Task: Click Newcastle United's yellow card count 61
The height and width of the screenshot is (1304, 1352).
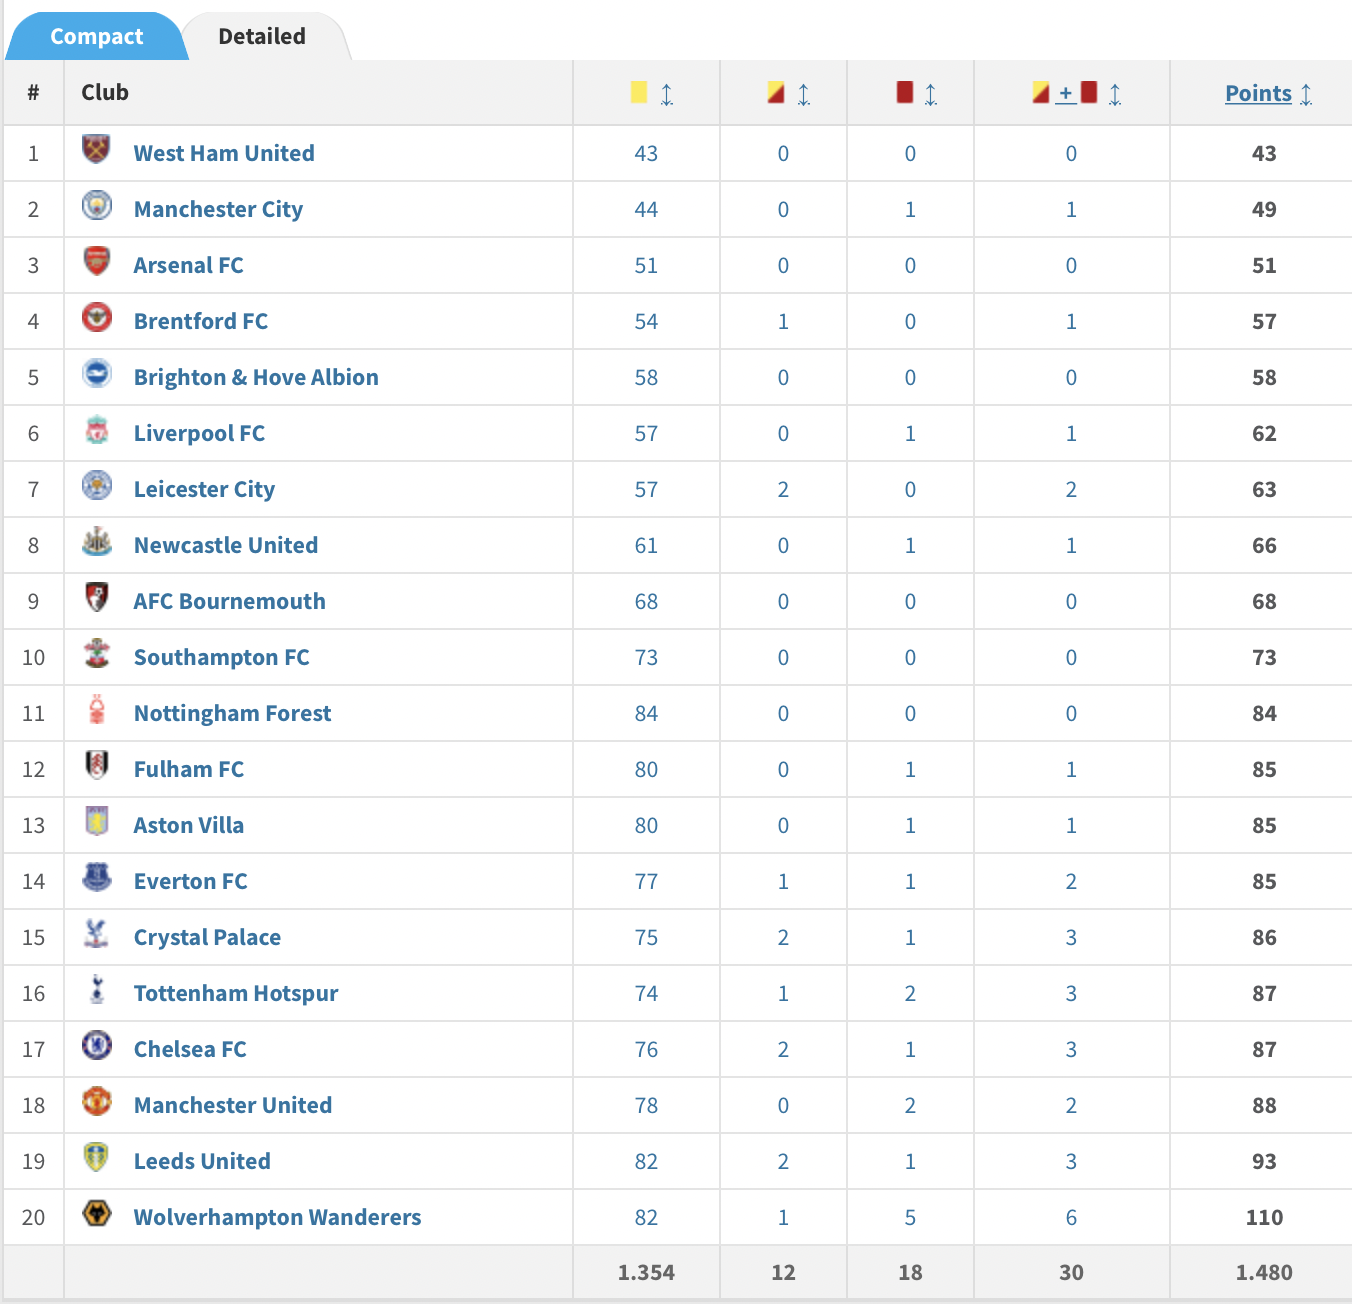Action: [x=646, y=545]
